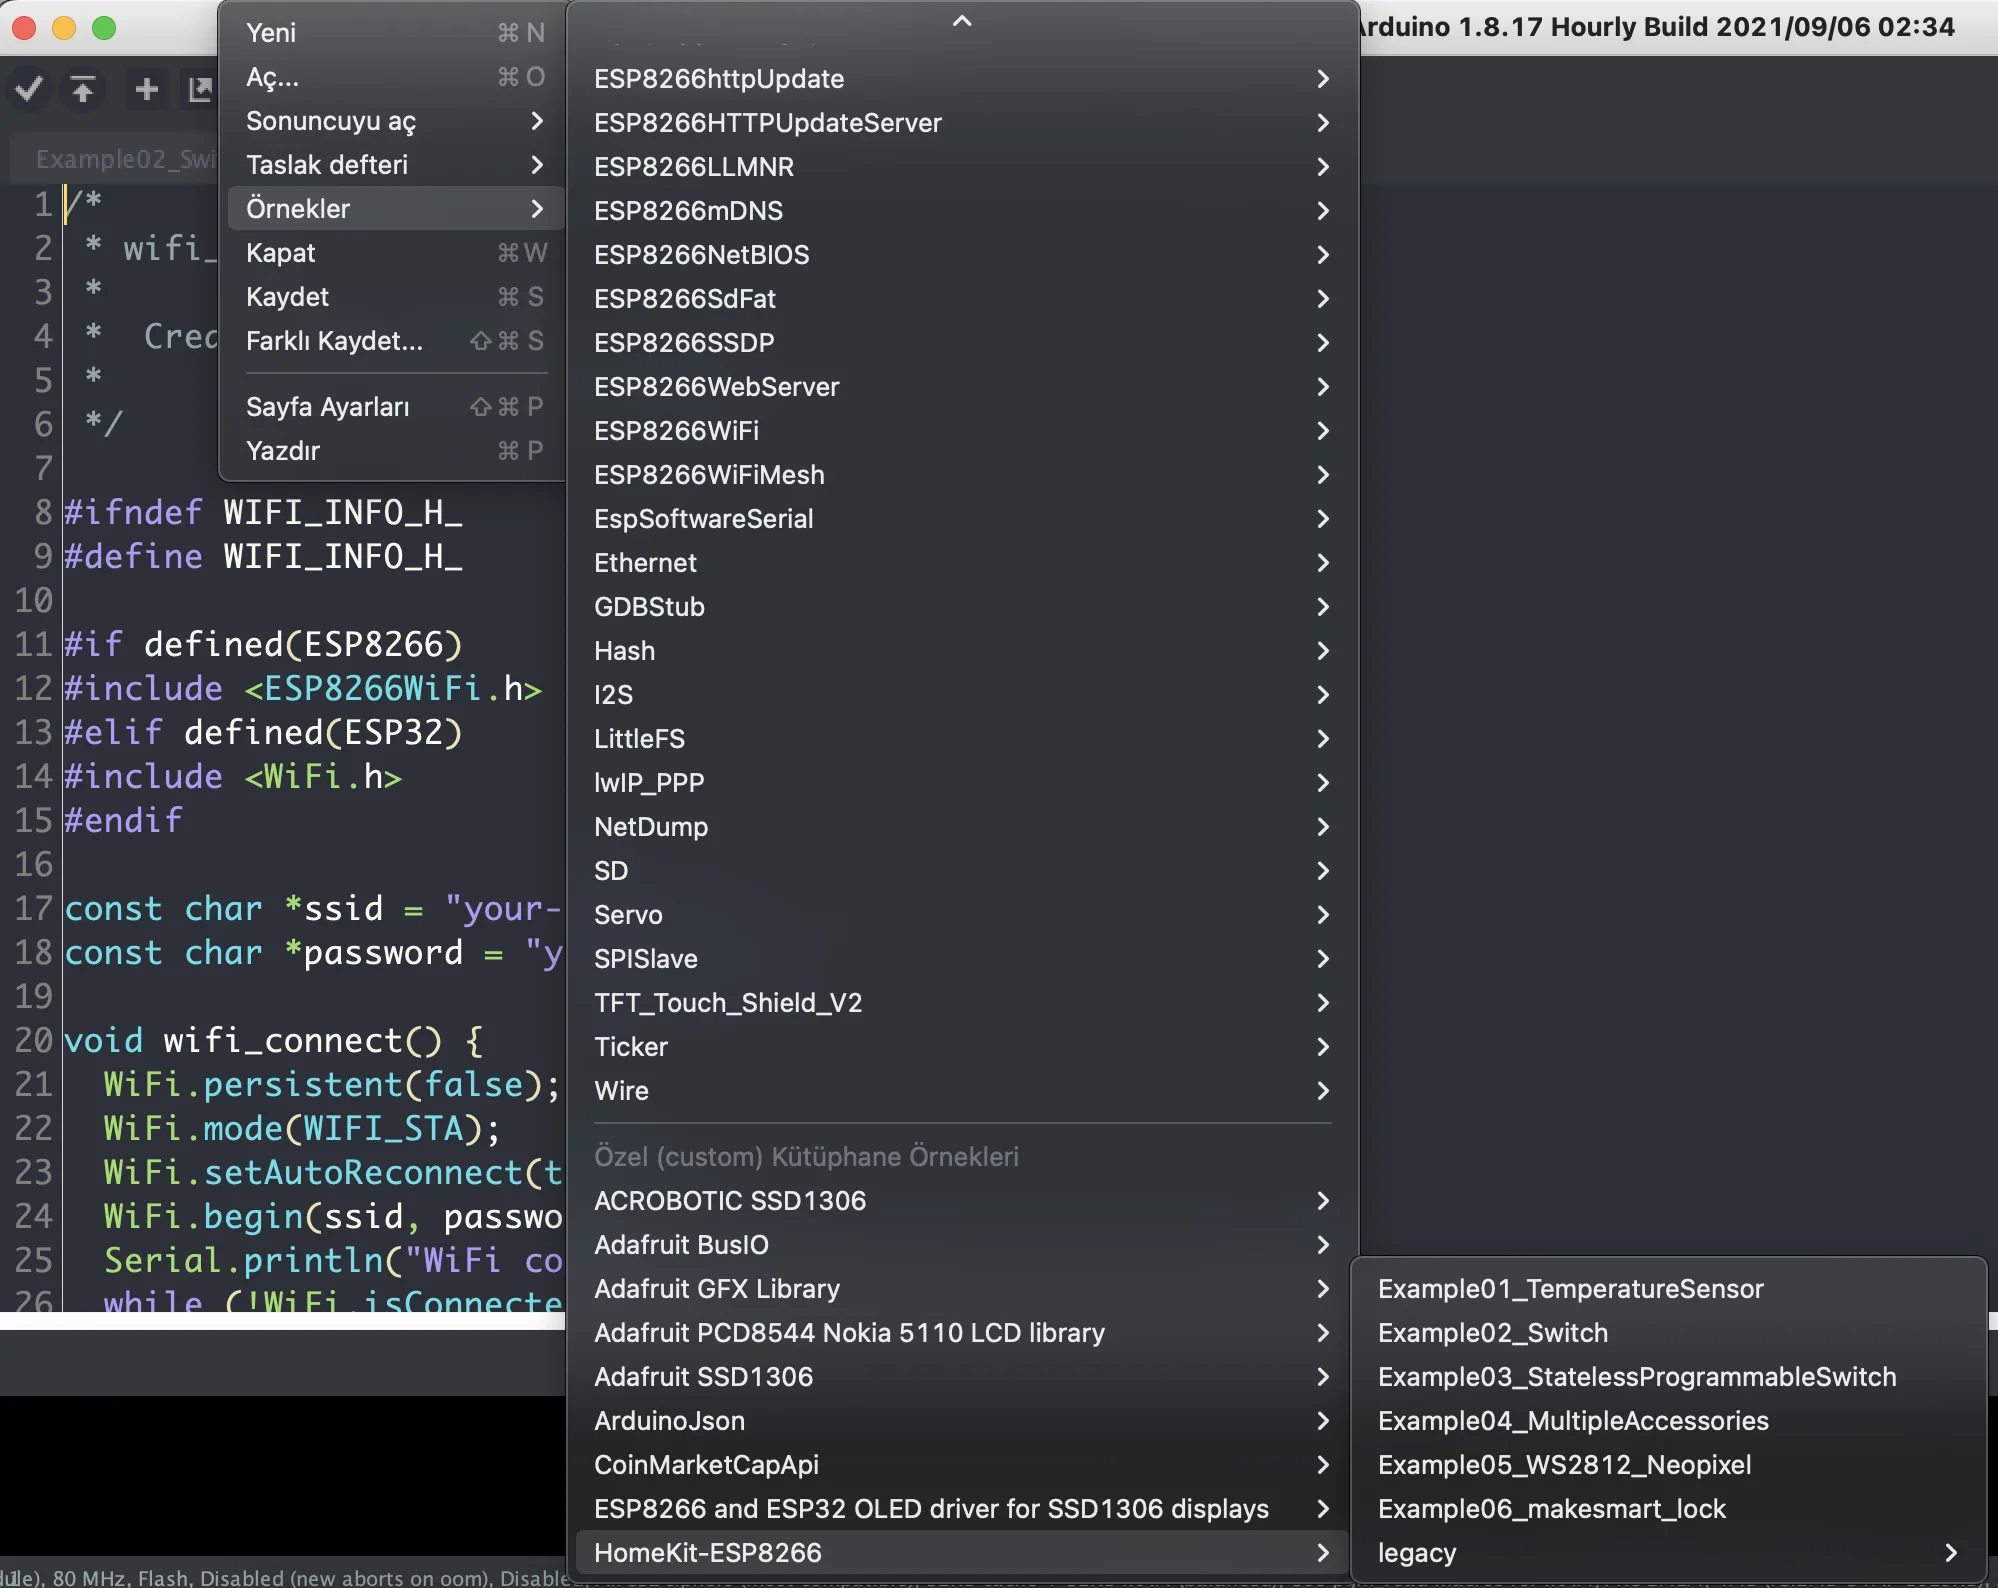This screenshot has height=1588, width=1998.
Task: Expand ESP8266HTTPUpdateServer examples
Action: coord(962,123)
